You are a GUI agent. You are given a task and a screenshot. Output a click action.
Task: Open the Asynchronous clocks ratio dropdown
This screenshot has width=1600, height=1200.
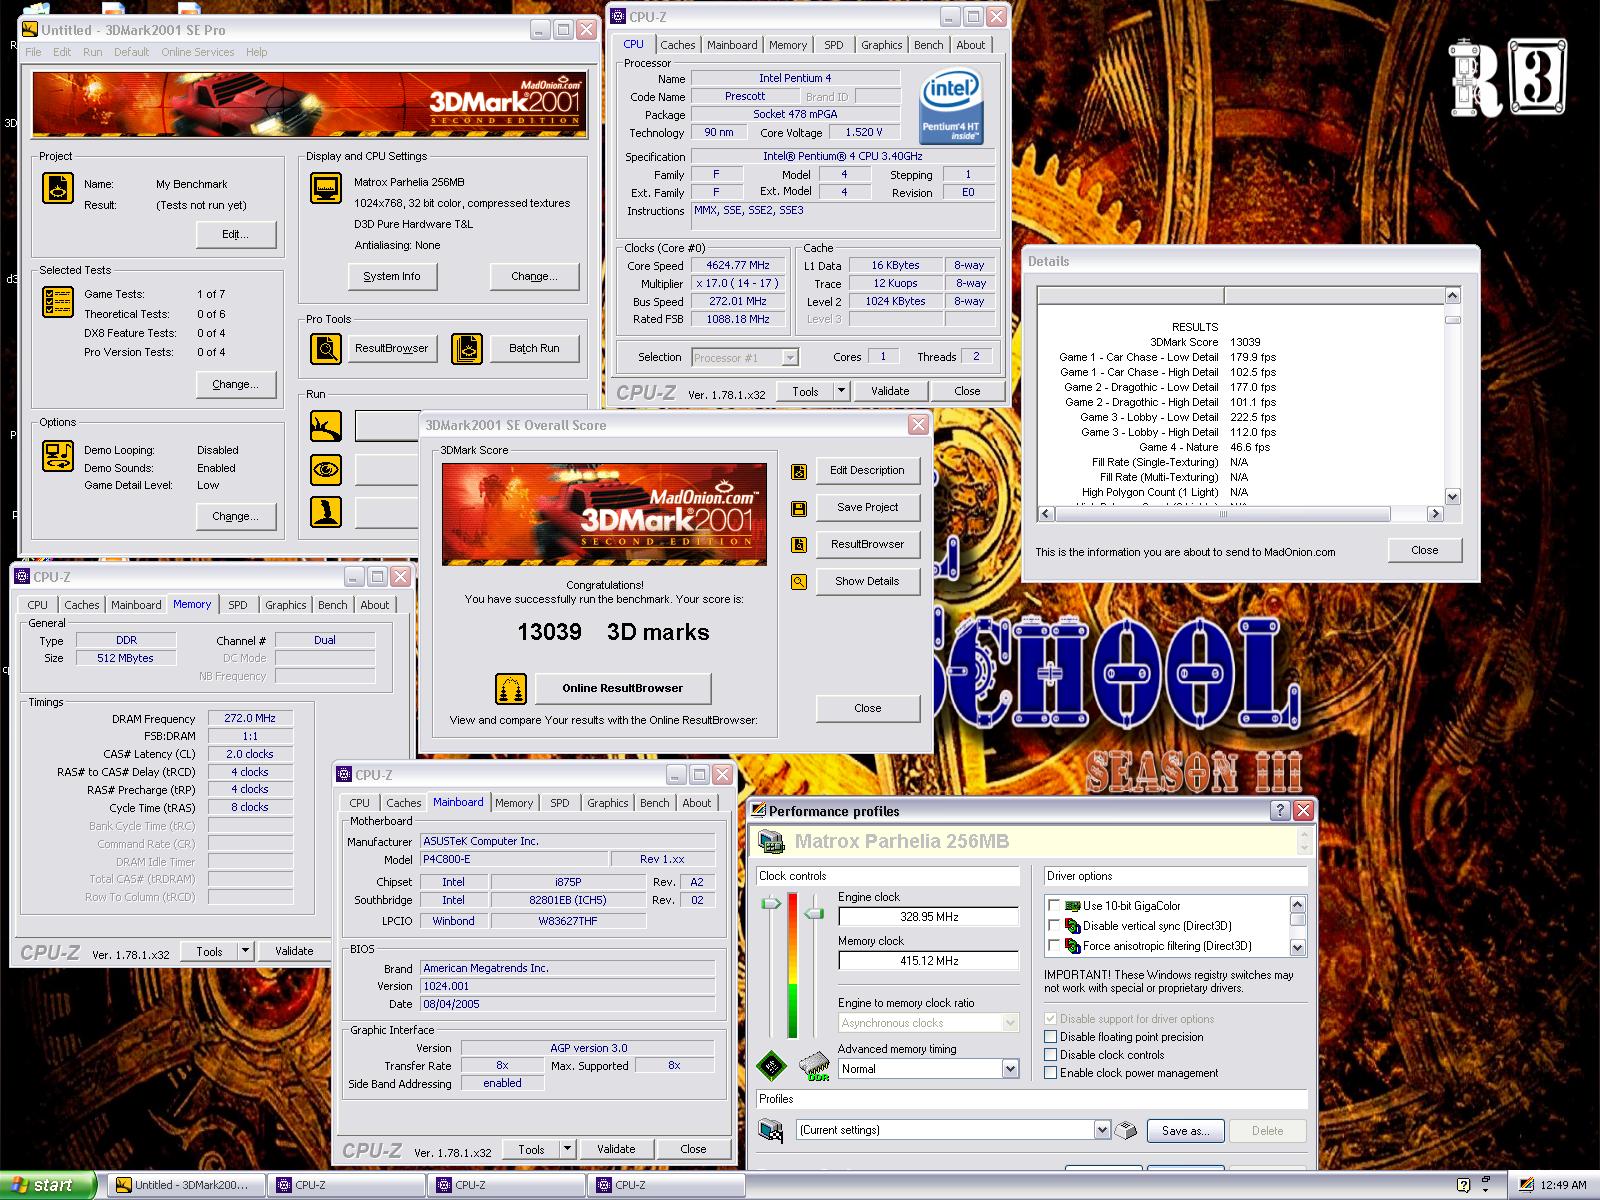point(1010,1023)
